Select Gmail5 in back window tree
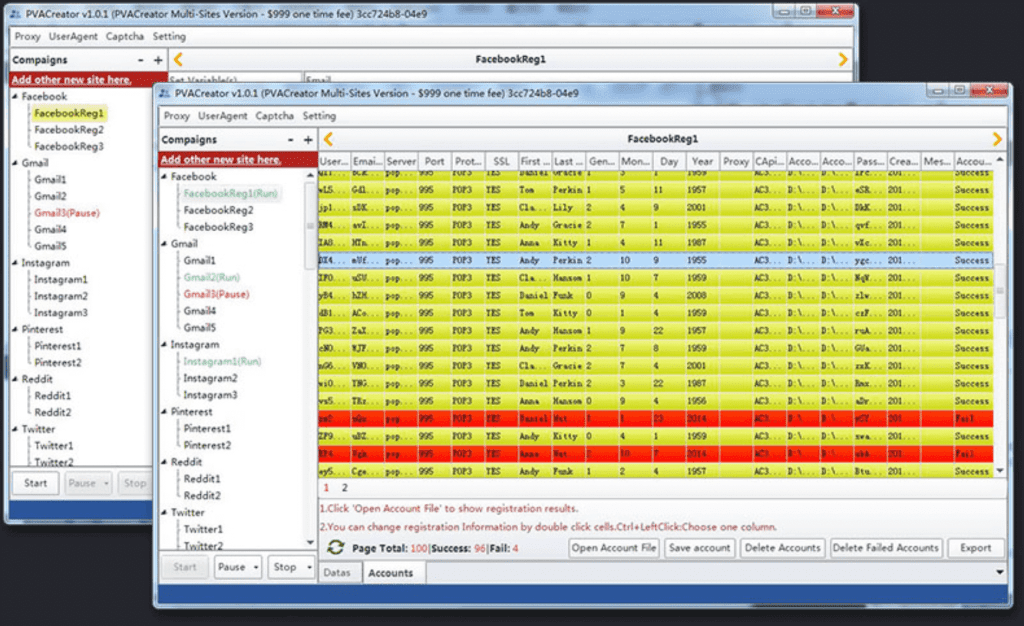 (50, 246)
